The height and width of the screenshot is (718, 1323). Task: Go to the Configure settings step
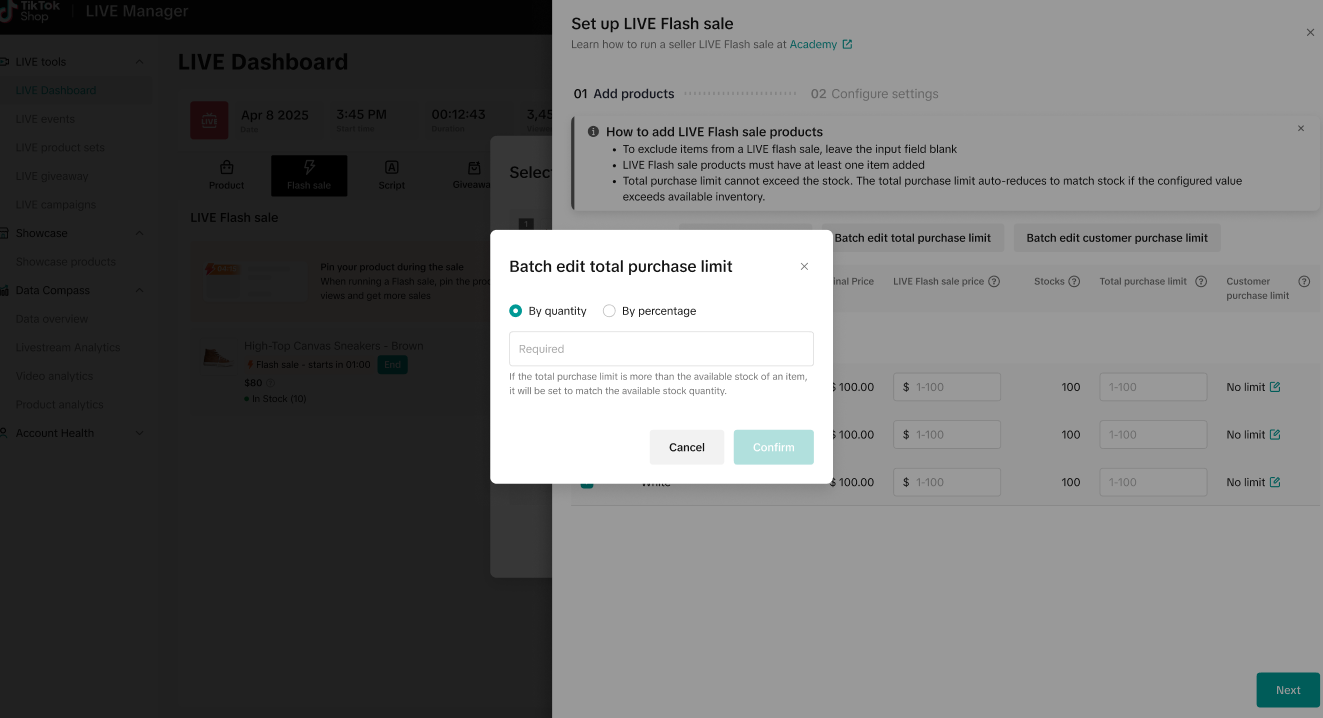874,94
